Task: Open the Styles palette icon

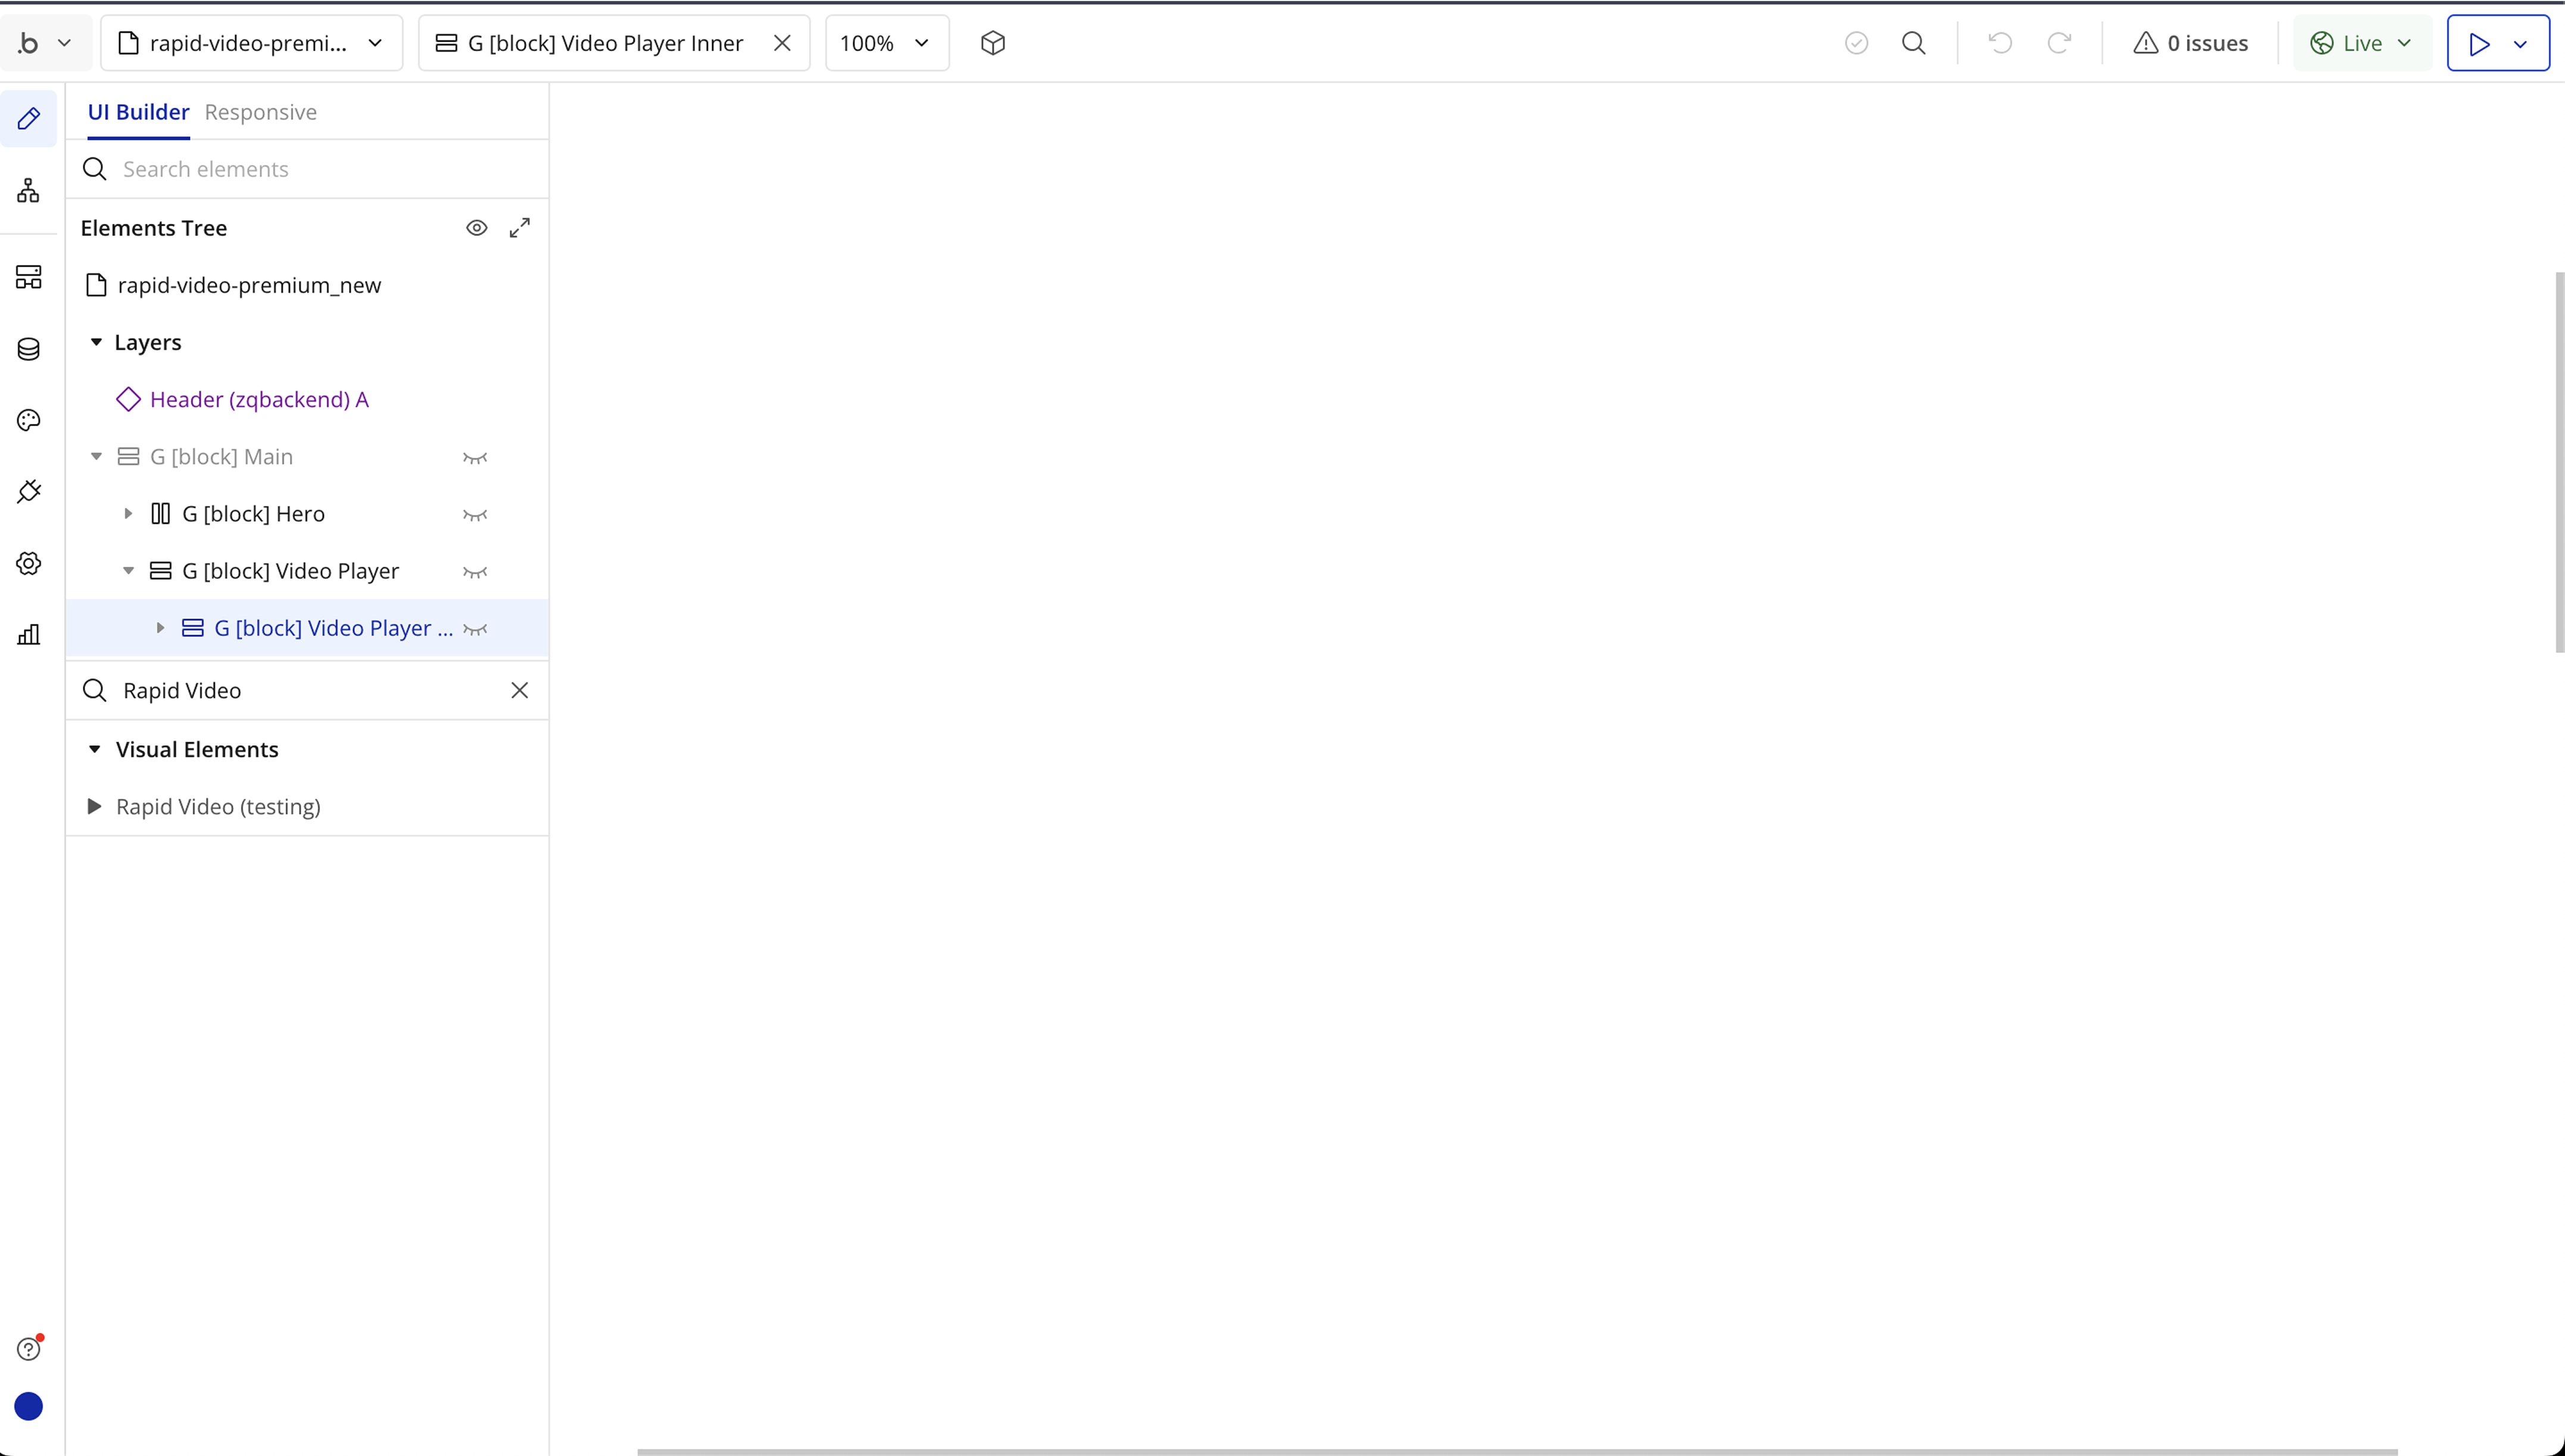Action: pyautogui.click(x=28, y=420)
